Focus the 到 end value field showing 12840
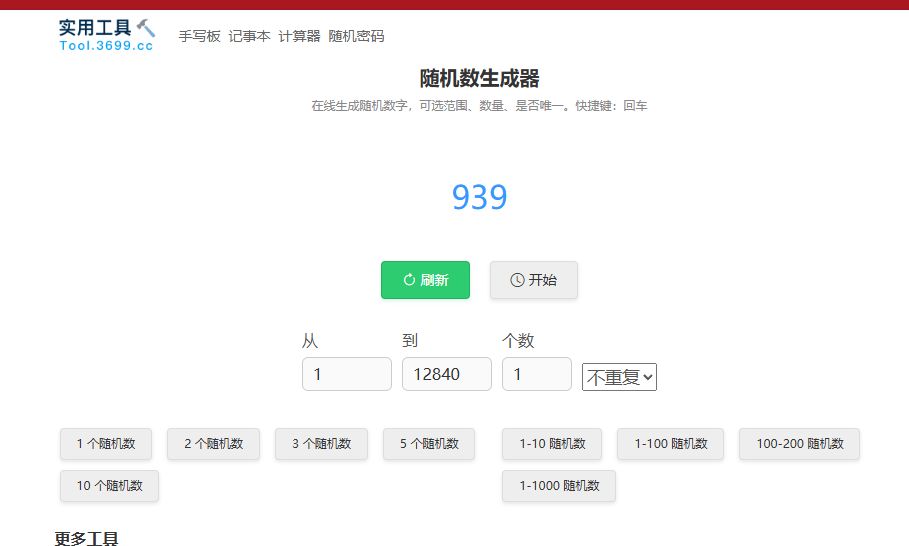The image size is (909, 546). click(447, 374)
